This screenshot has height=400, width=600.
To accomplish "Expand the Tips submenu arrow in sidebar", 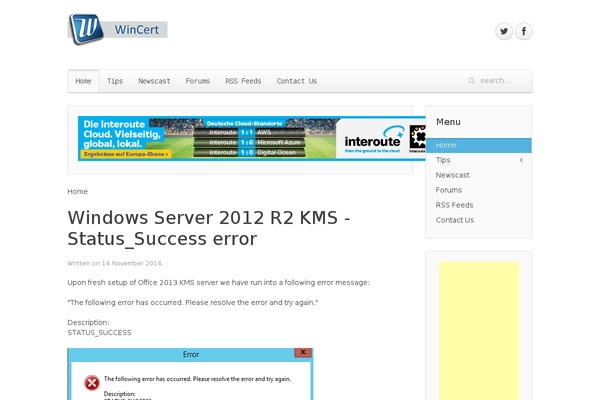I will click(x=521, y=160).
